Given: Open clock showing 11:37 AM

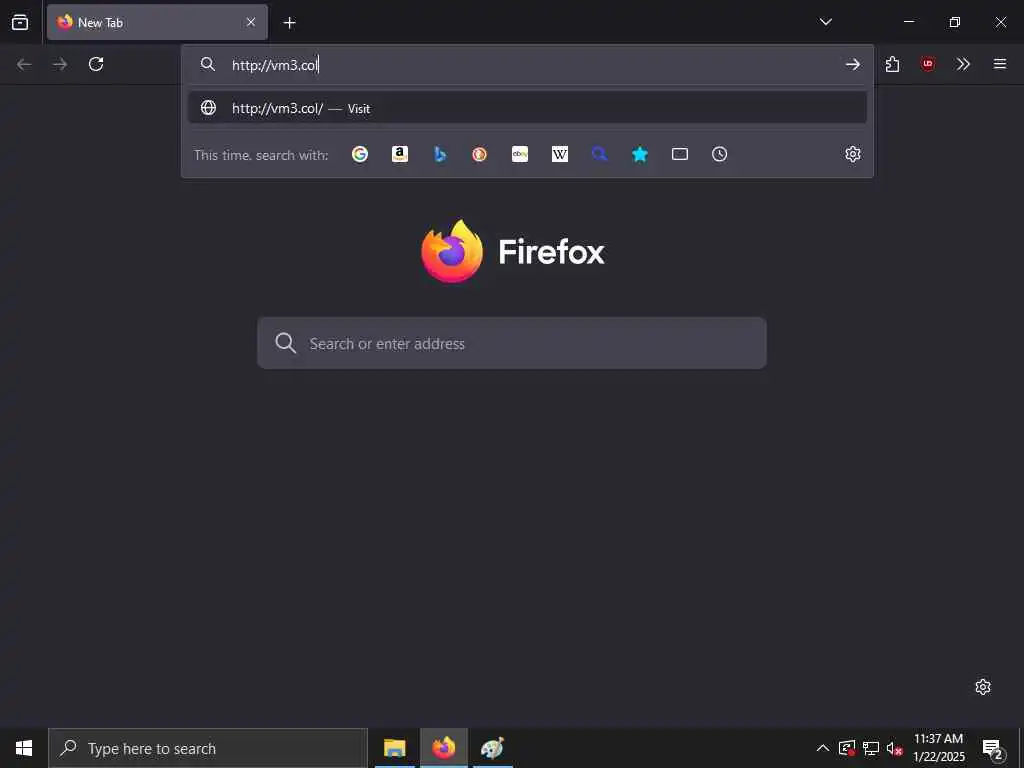Looking at the screenshot, I should coord(938,748).
